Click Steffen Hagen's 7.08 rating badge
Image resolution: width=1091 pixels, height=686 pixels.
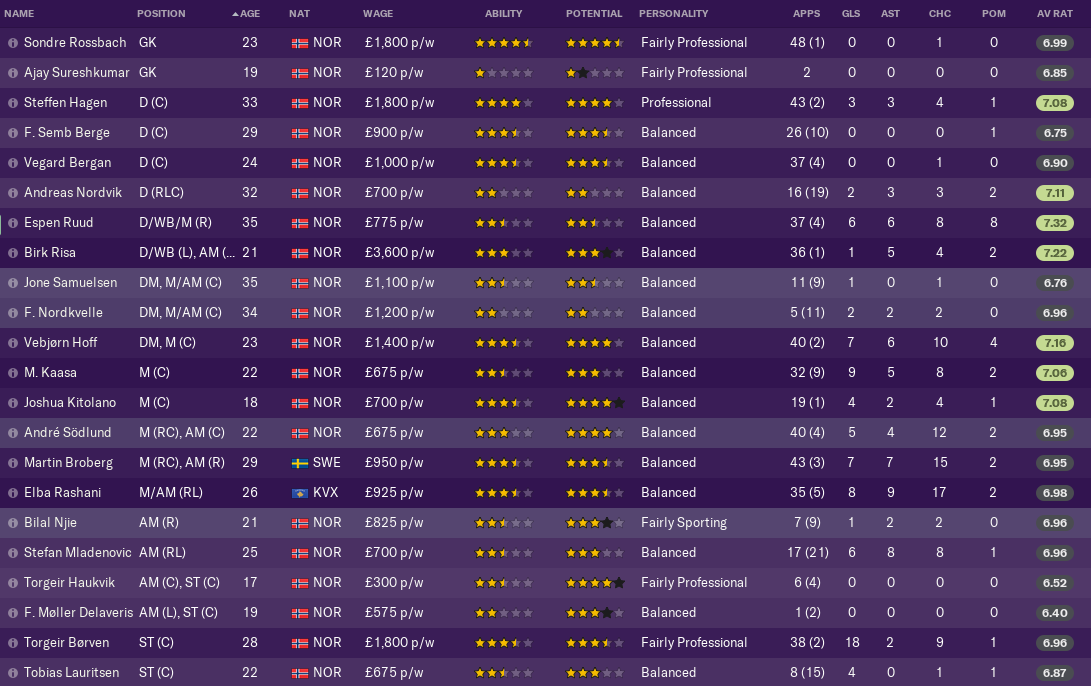pyautogui.click(x=1055, y=103)
